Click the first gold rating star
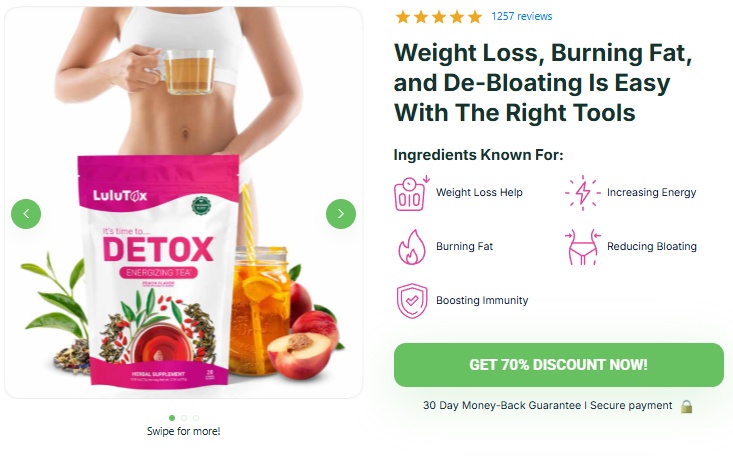733x464 pixels. (x=402, y=17)
